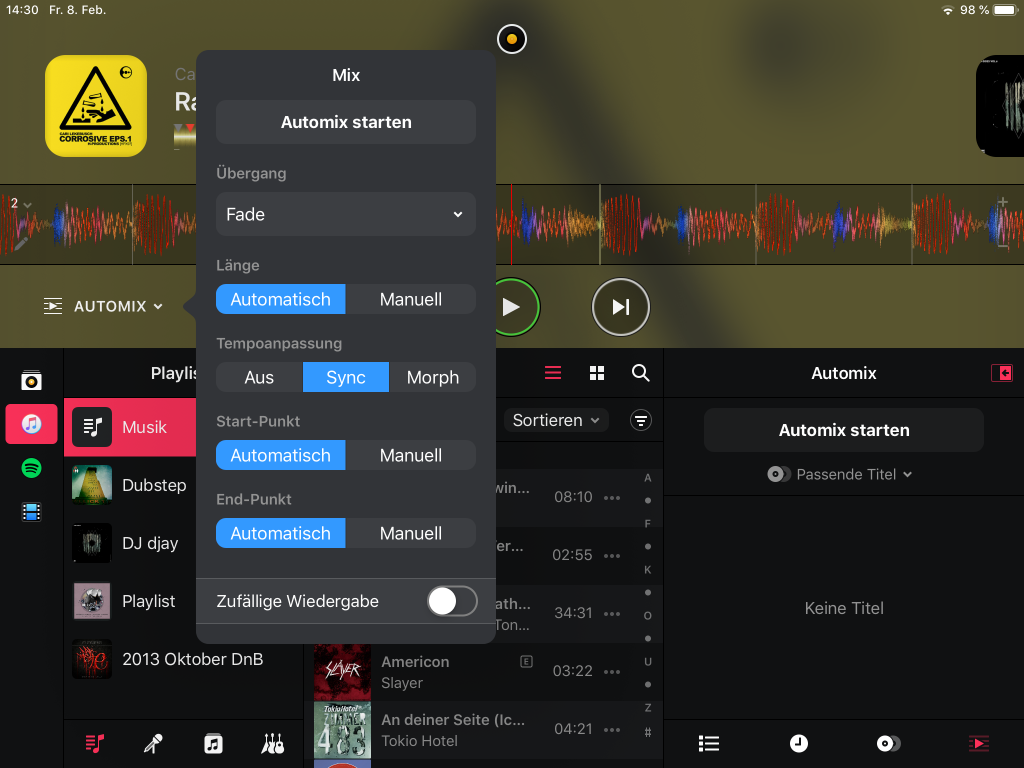
Task: Open the Dubstep playlist
Action: pyautogui.click(x=154, y=485)
